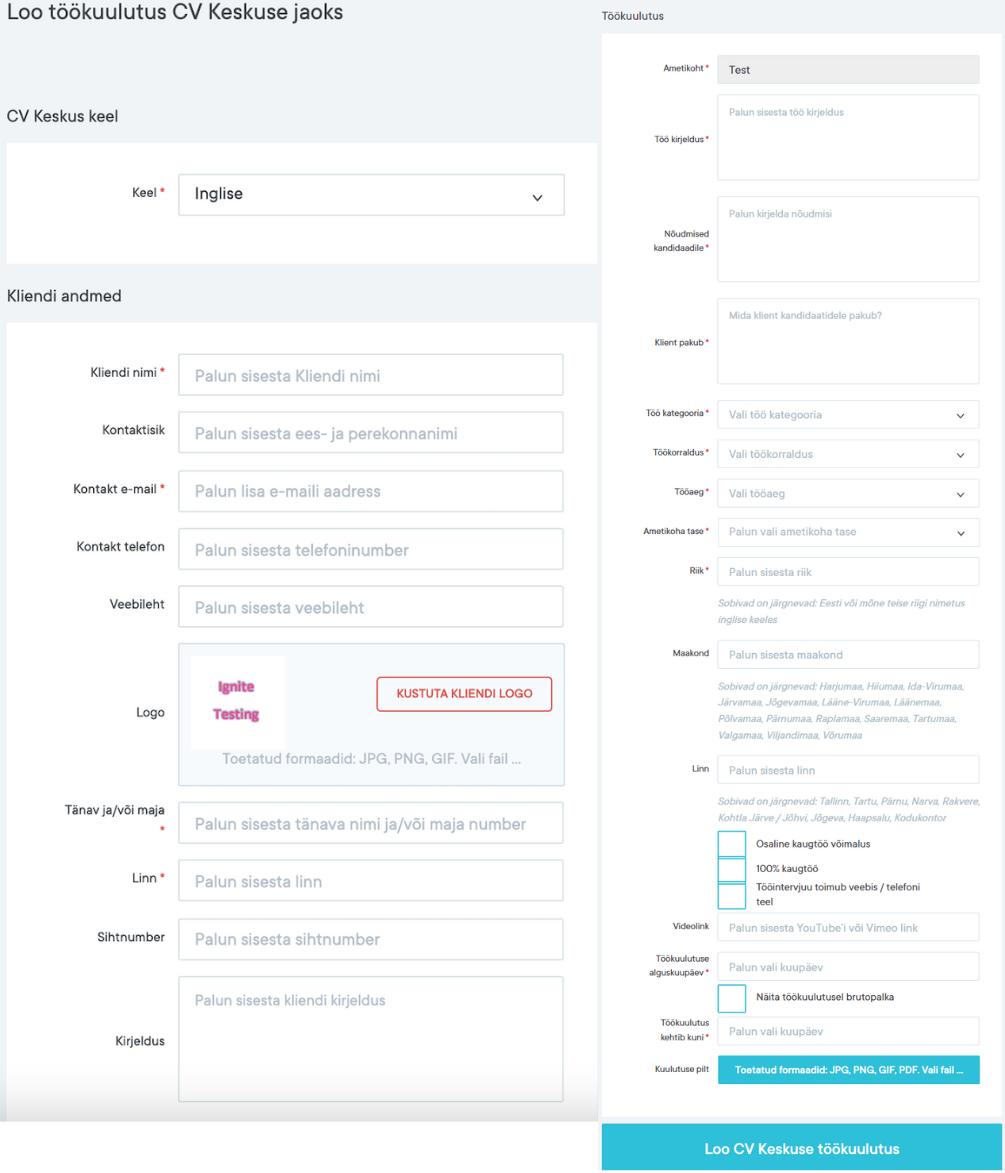Focus the Kliendi nimi input field
Image resolution: width=1005 pixels, height=1173 pixels.
tap(371, 375)
